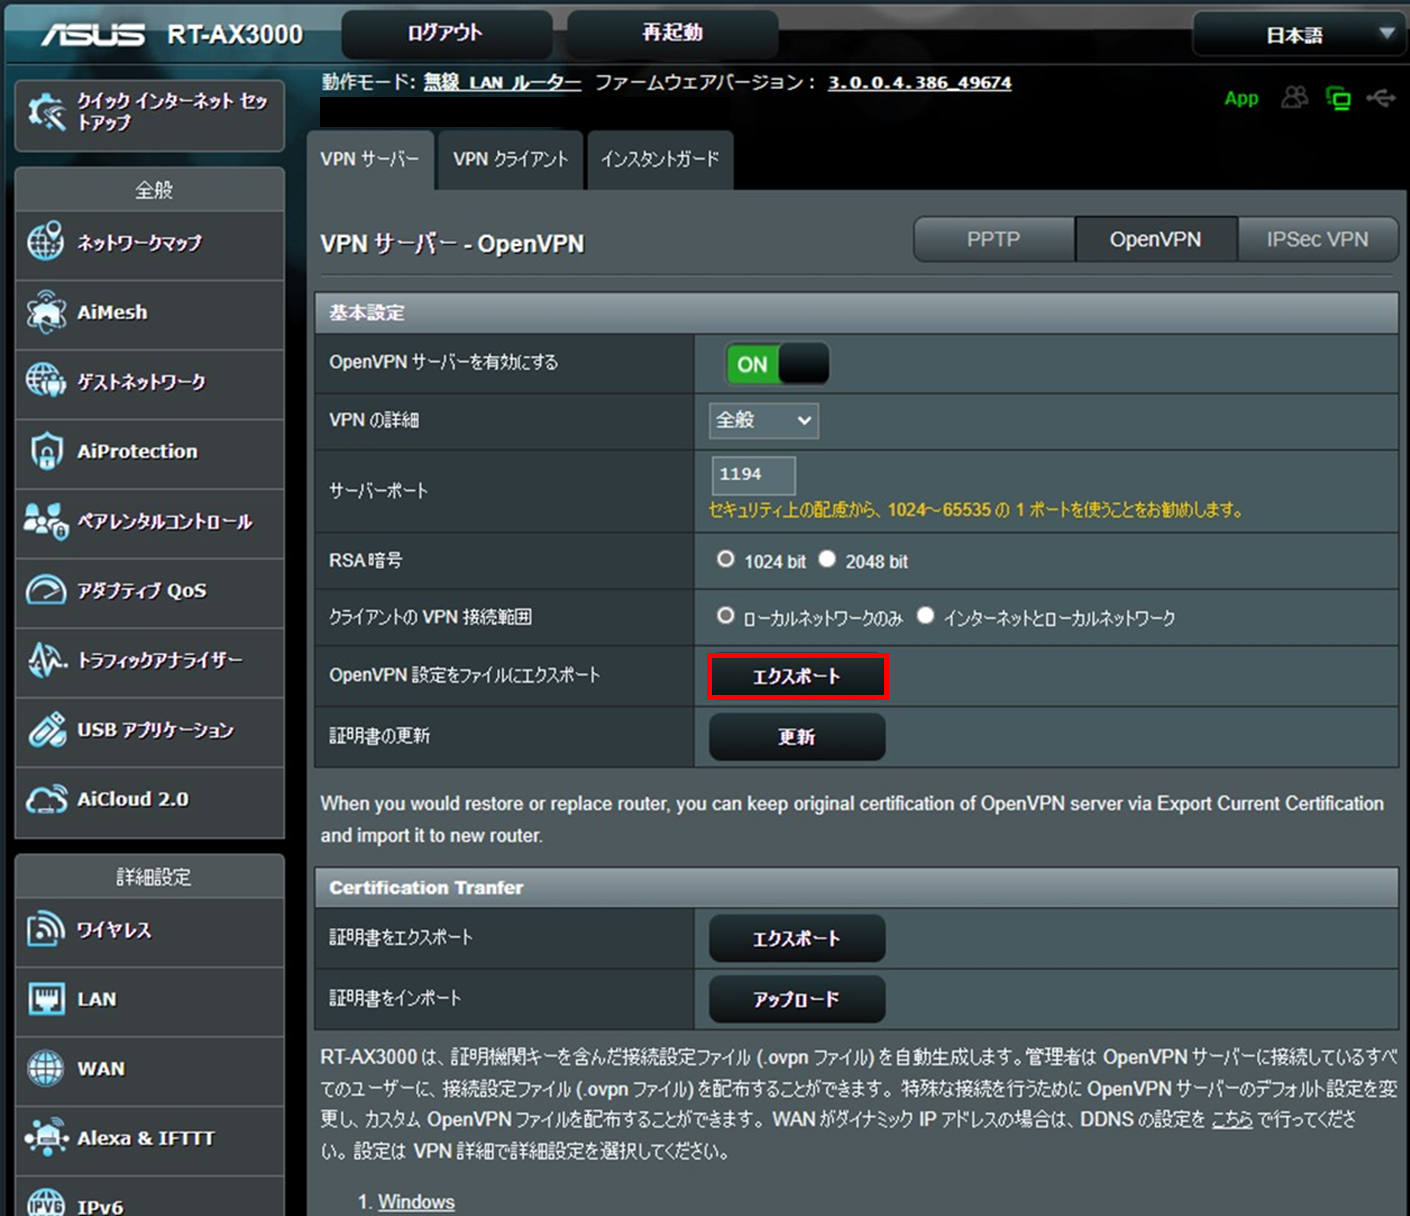Open the Windows instructions link
Screen dimensions: 1410x1216
tap(416, 1202)
